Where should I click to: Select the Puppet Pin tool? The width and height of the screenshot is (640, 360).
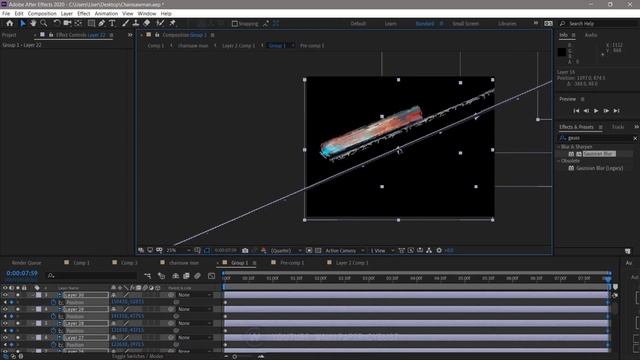pos(172,24)
